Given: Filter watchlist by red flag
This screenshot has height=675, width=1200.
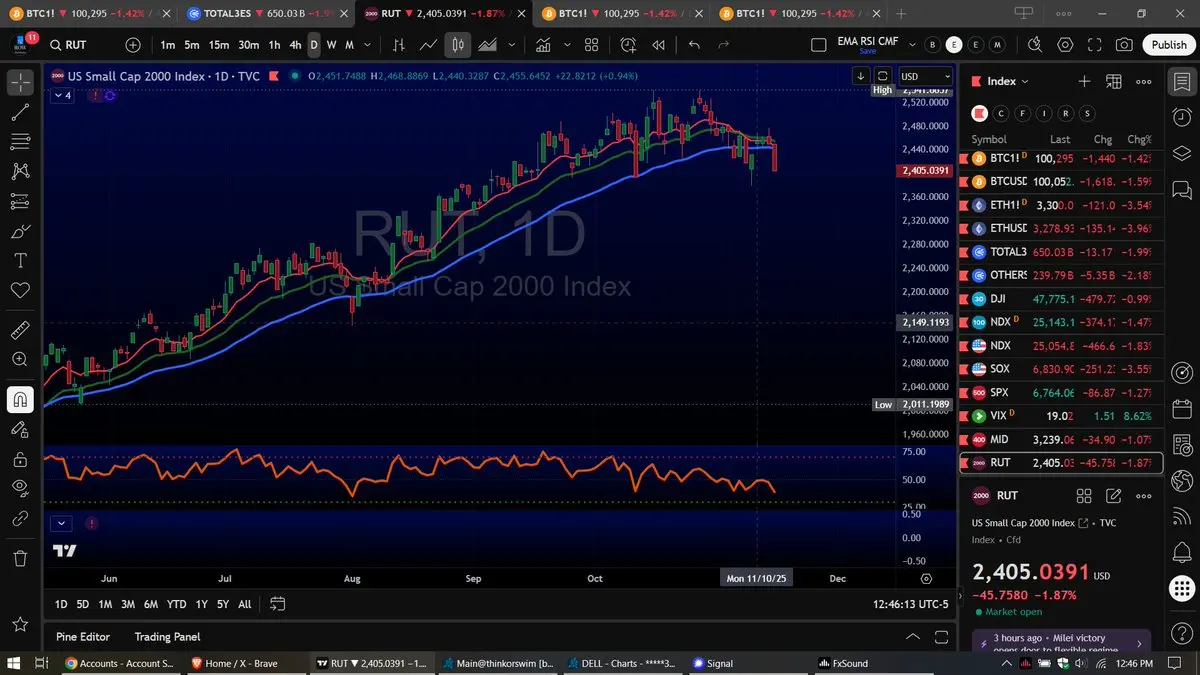Looking at the screenshot, I should (979, 113).
